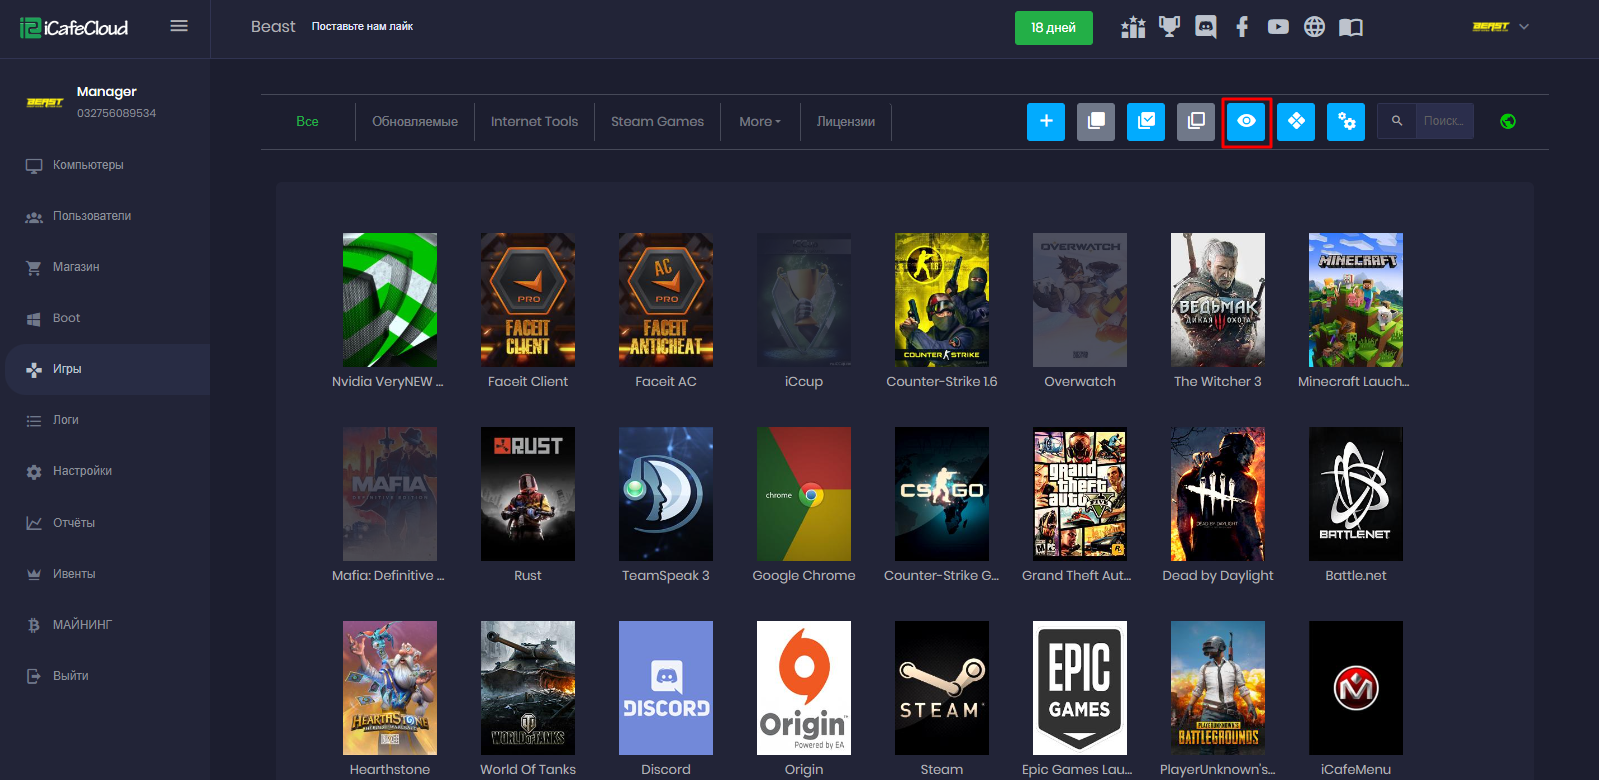Open the Discord app tile

pos(666,688)
